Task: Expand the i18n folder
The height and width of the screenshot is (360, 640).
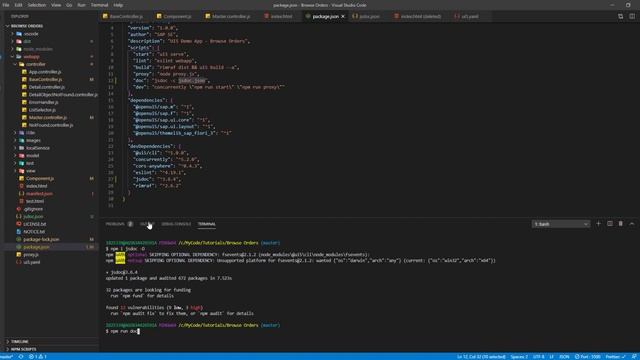Action: coord(30,133)
